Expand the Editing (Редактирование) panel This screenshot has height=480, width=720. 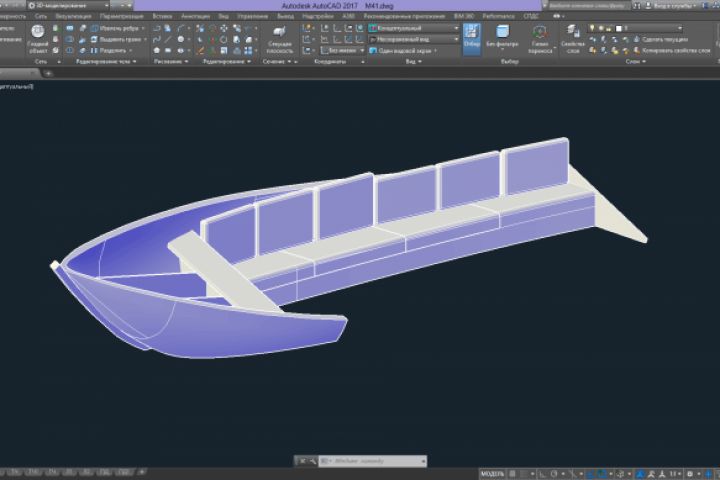coord(227,61)
